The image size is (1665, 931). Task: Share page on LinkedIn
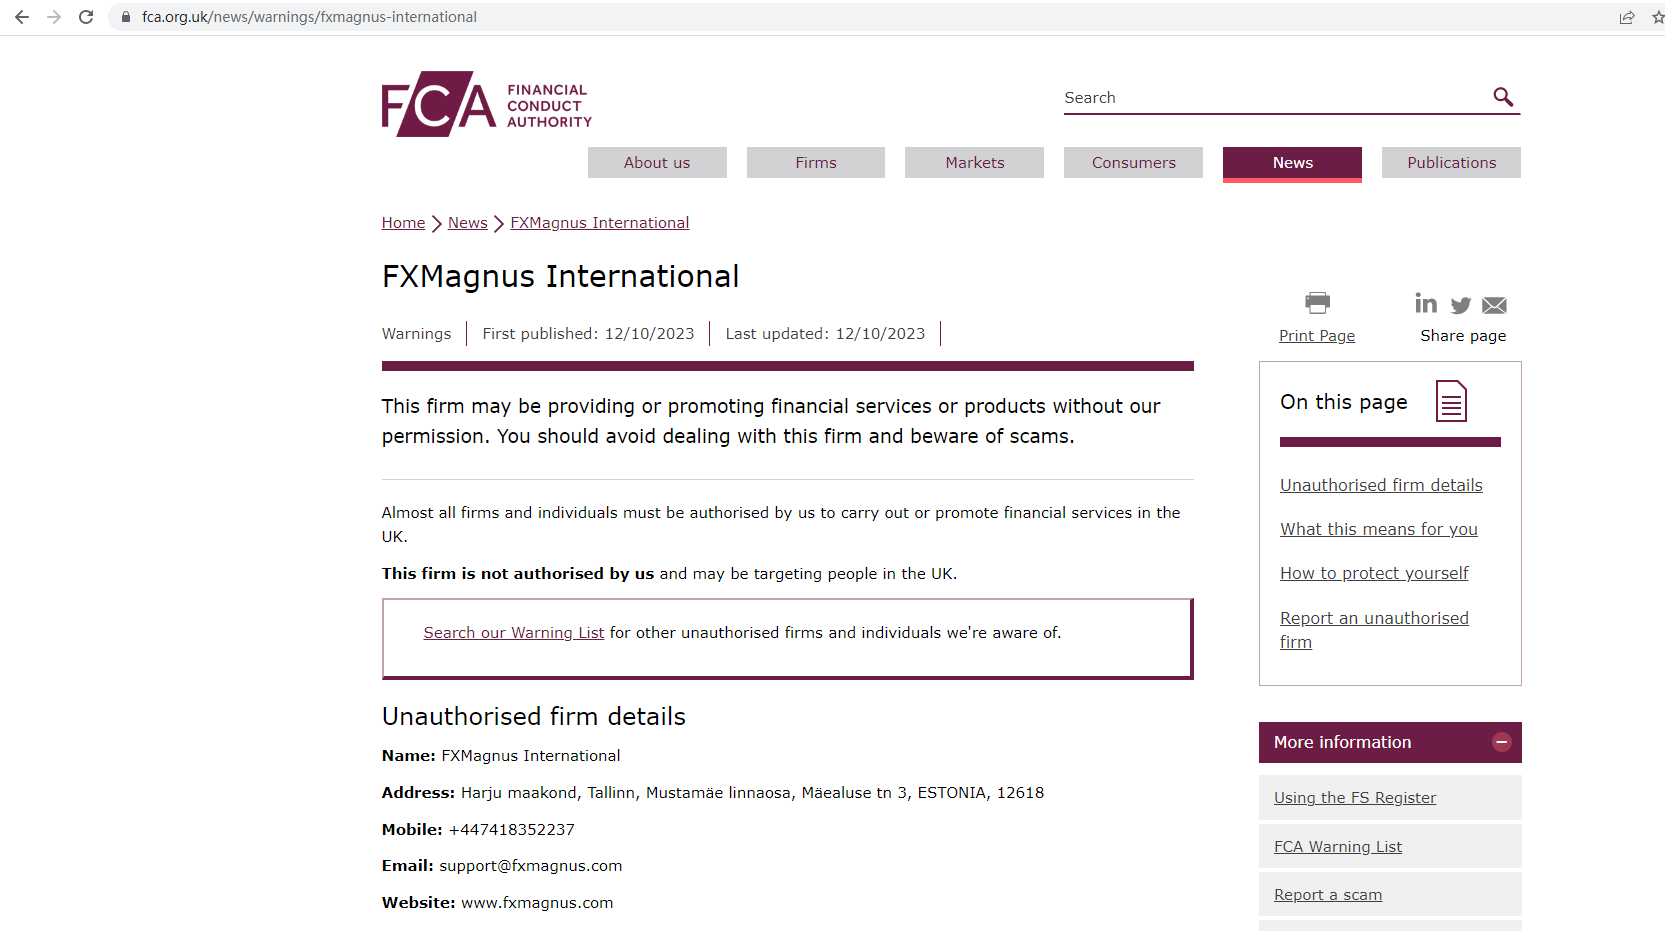[x=1426, y=303]
